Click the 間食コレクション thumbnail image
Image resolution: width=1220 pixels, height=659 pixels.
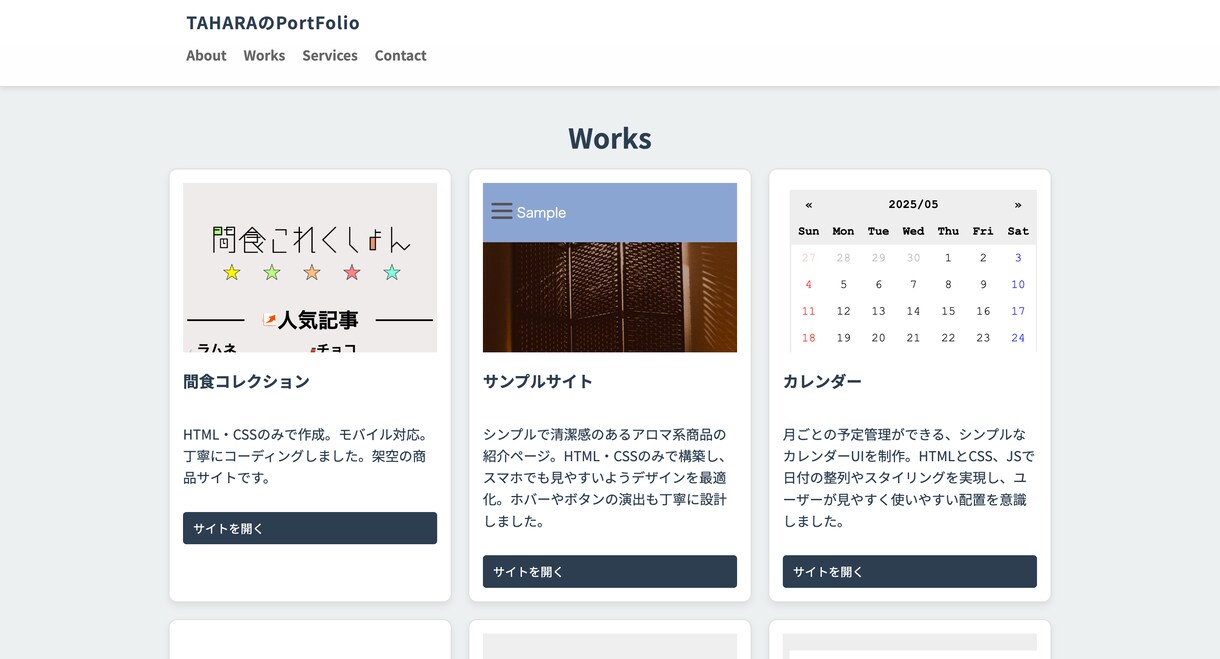(310, 267)
